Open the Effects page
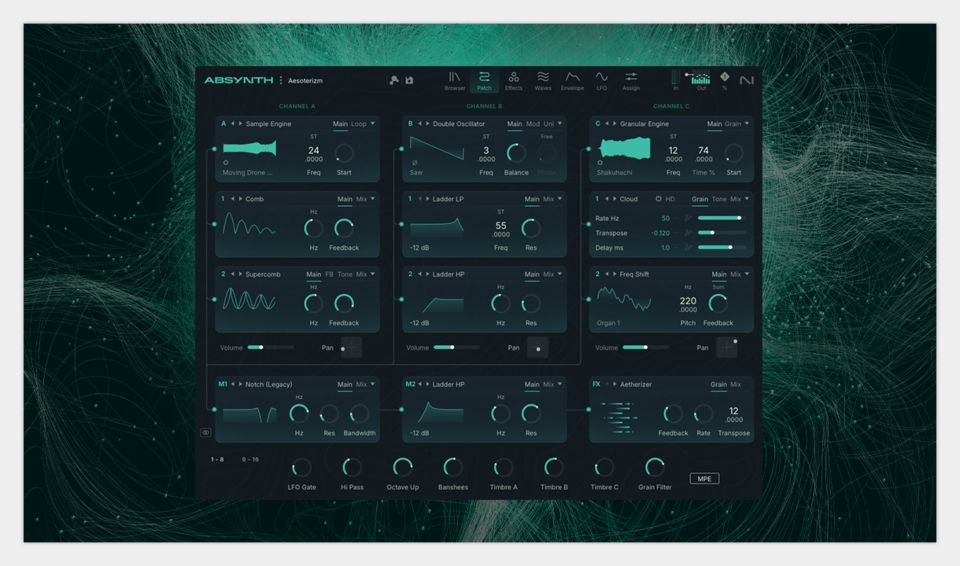Image resolution: width=960 pixels, height=566 pixels. [513, 80]
